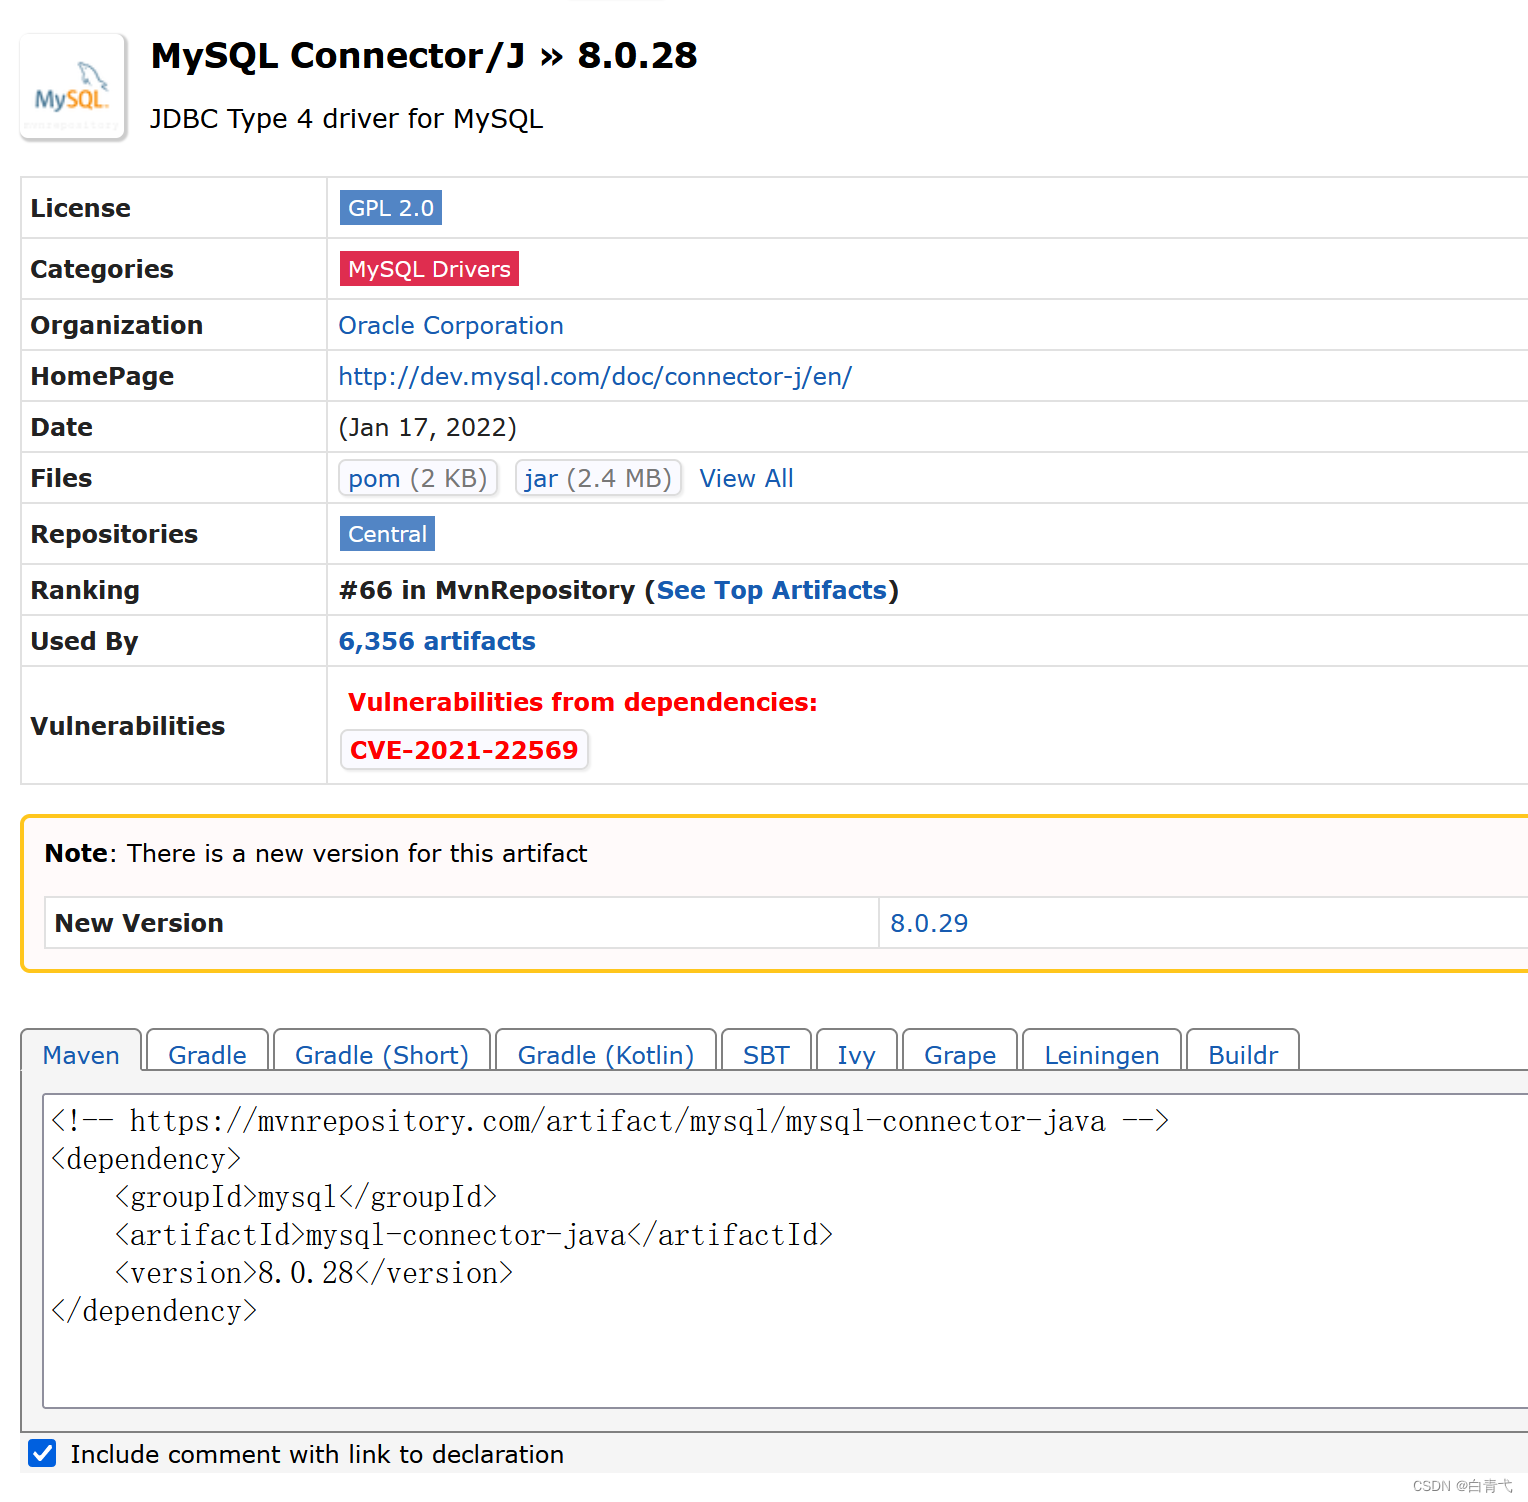Open the GPL 2.0 license badge
This screenshot has width=1528, height=1502.
[391, 208]
